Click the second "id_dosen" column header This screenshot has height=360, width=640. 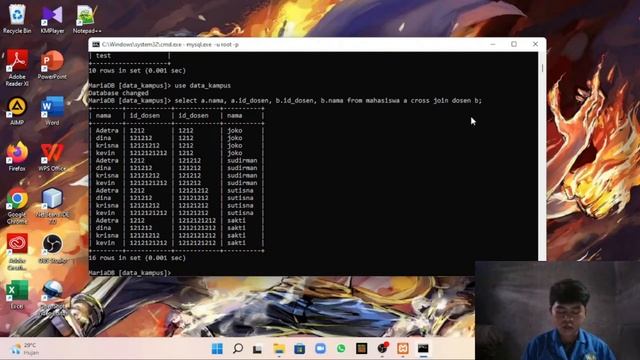[x=193, y=116]
